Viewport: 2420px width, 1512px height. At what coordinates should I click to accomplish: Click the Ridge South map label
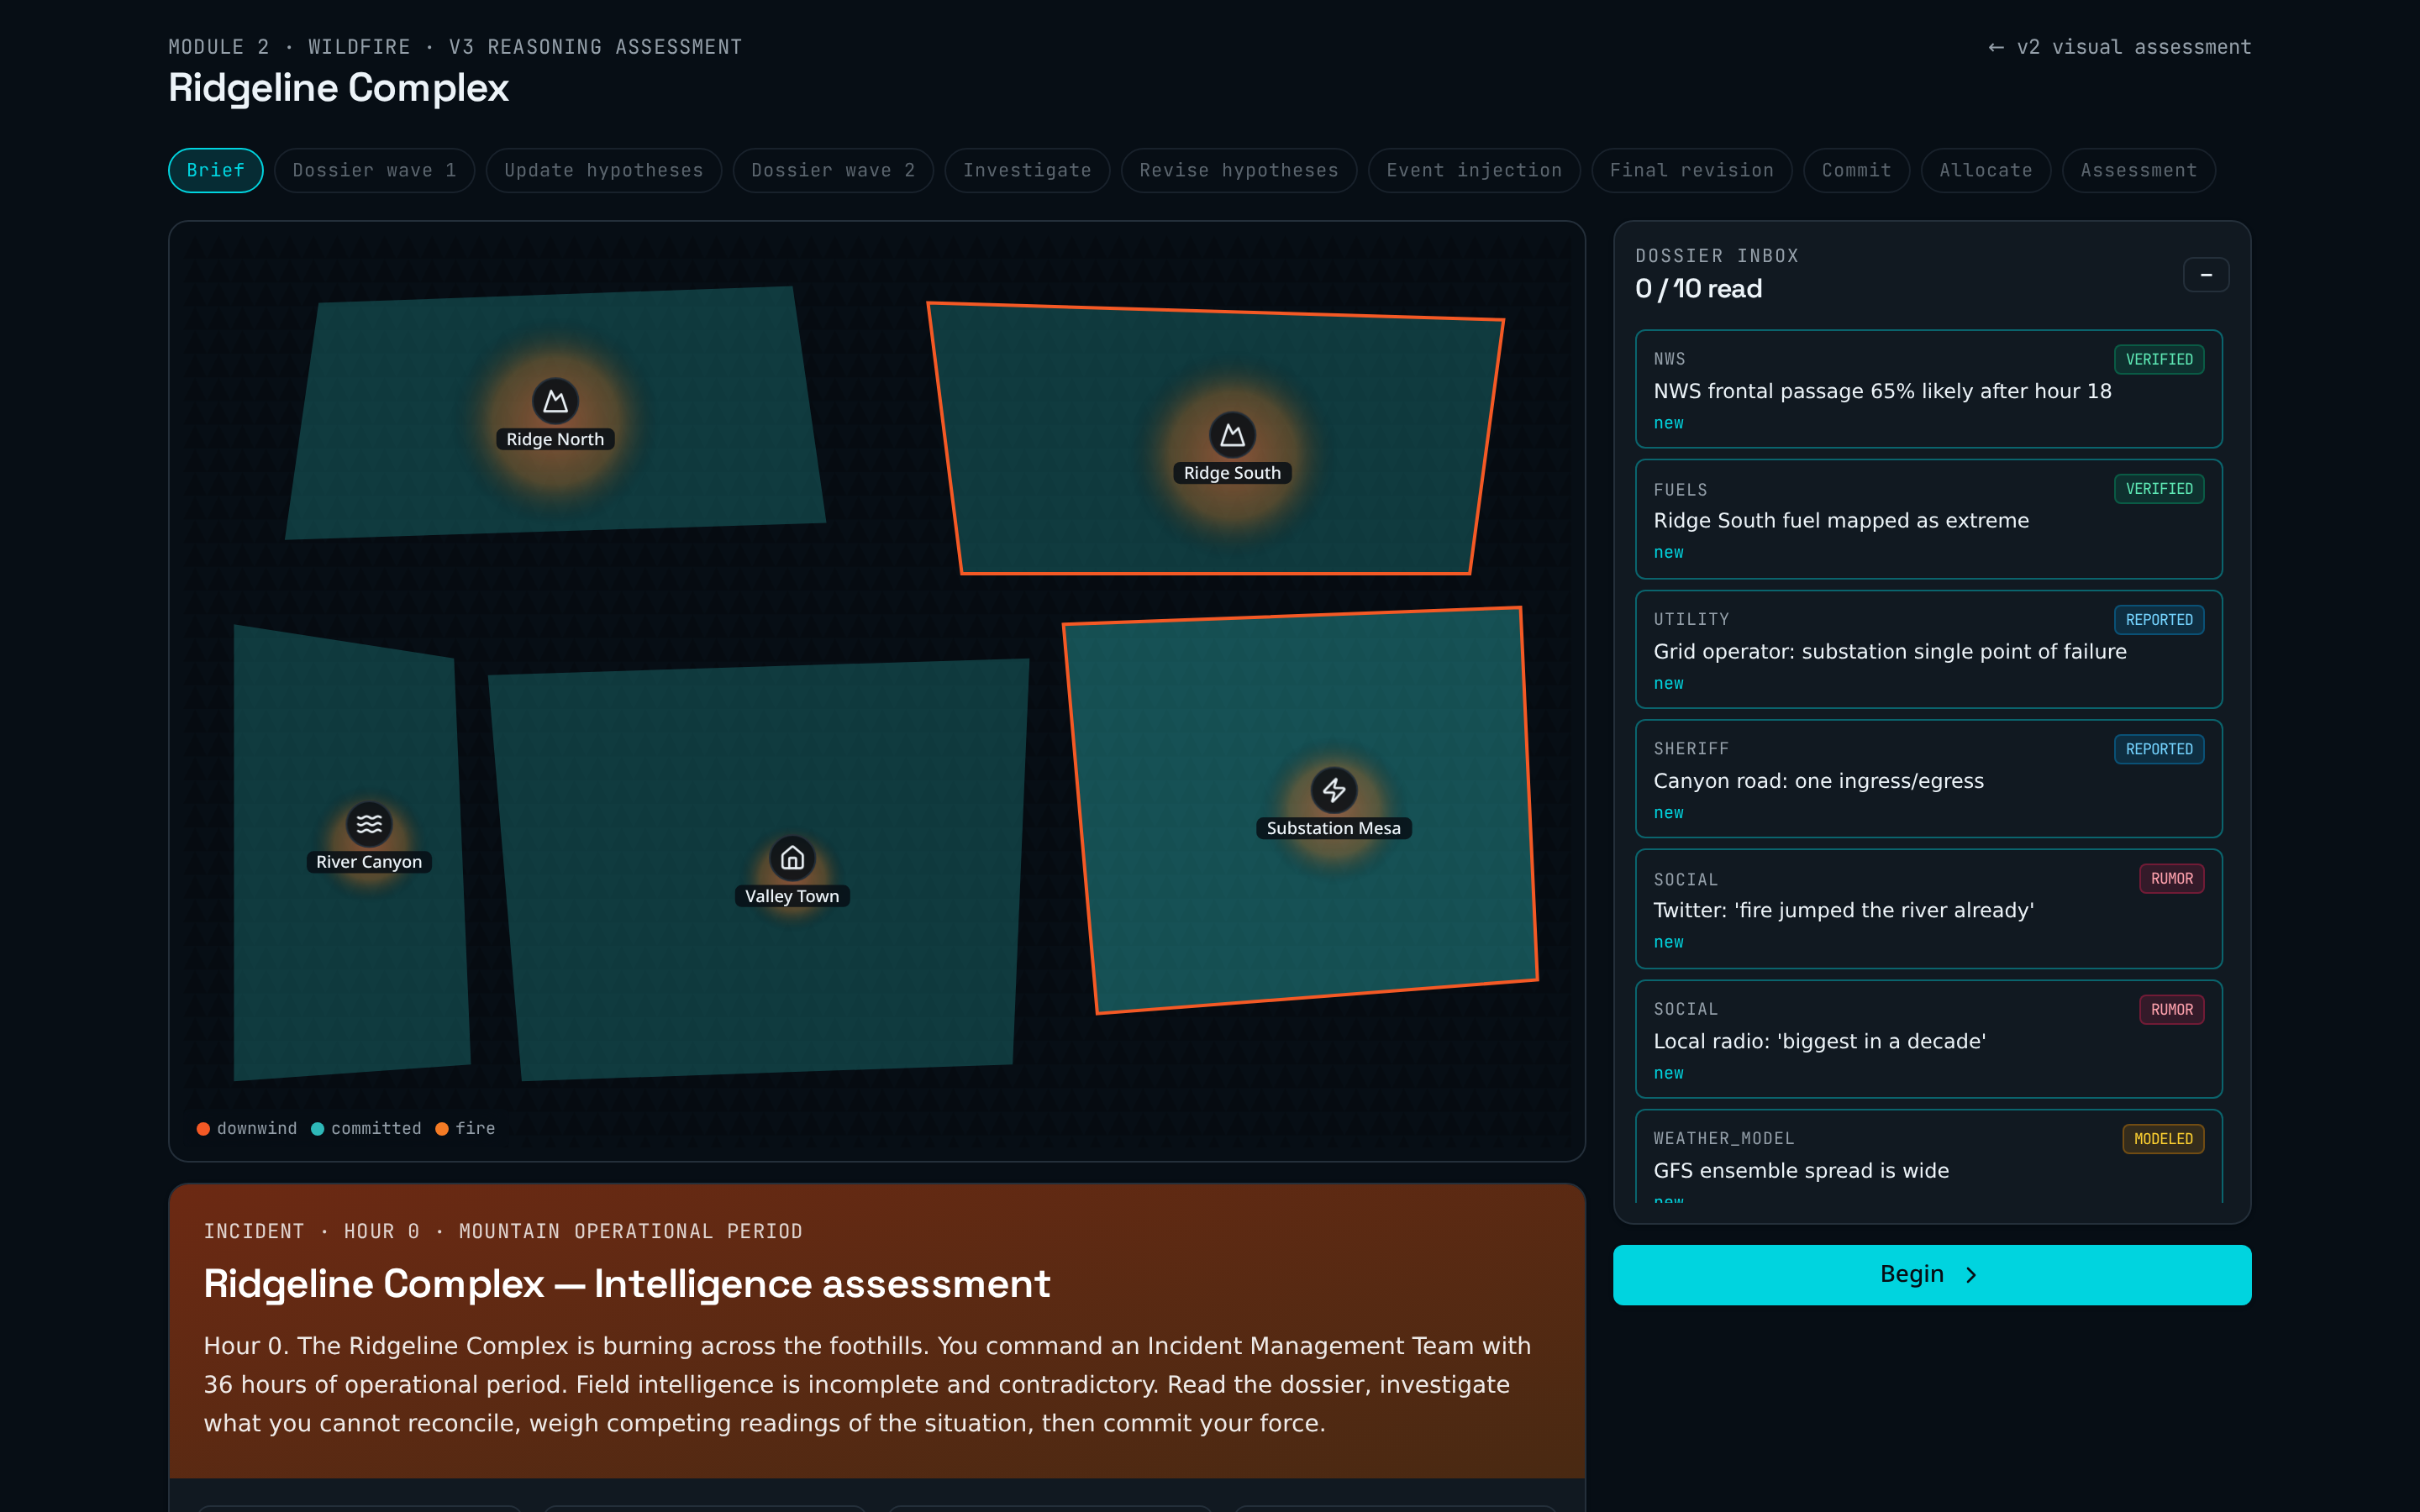1232,473
